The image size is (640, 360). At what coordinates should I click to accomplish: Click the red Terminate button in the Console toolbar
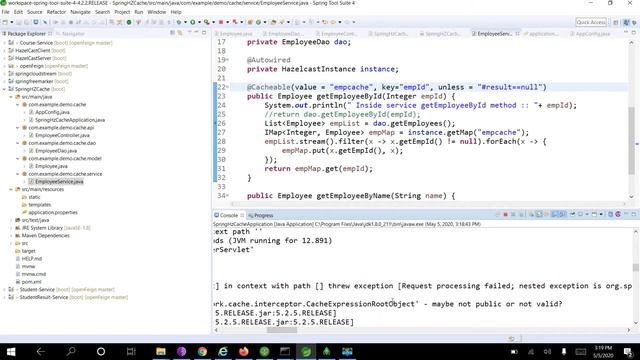(505, 215)
